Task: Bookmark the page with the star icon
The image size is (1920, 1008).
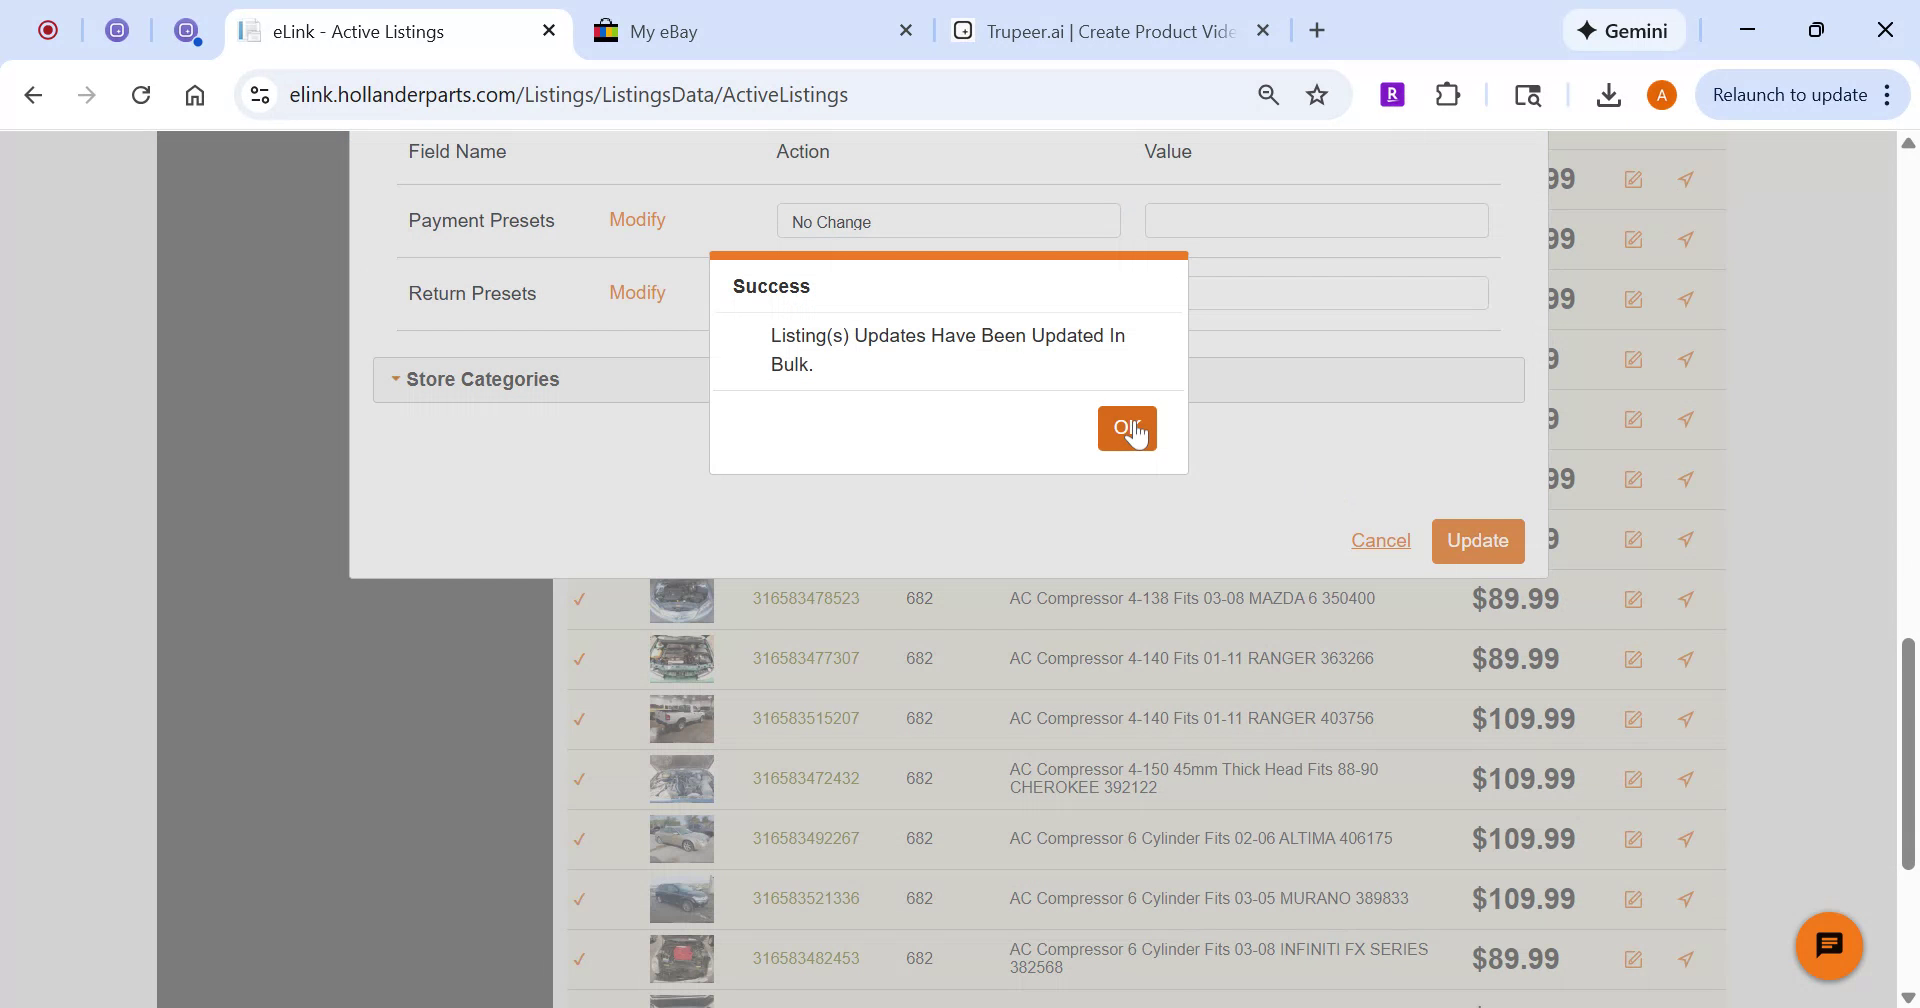Action: click(x=1316, y=94)
